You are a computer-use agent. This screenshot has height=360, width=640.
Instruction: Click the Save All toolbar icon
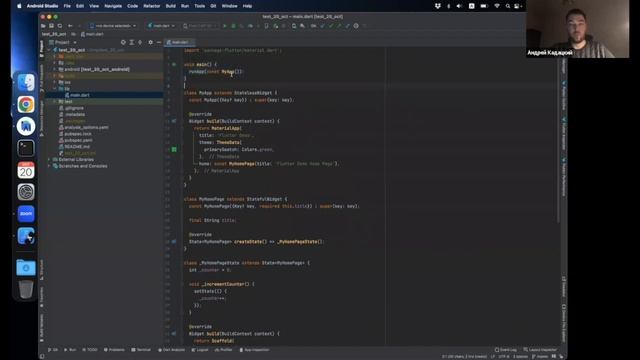click(51, 26)
